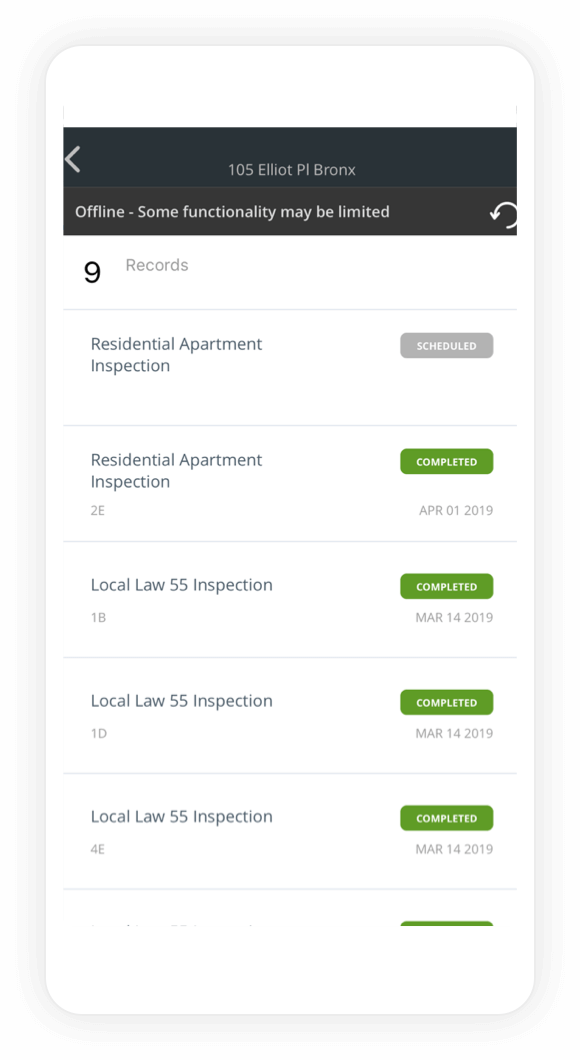Screen dimensions: 580x1060
Task: Select the gray SCHEDULED status badge
Action: pyautogui.click(x=446, y=345)
